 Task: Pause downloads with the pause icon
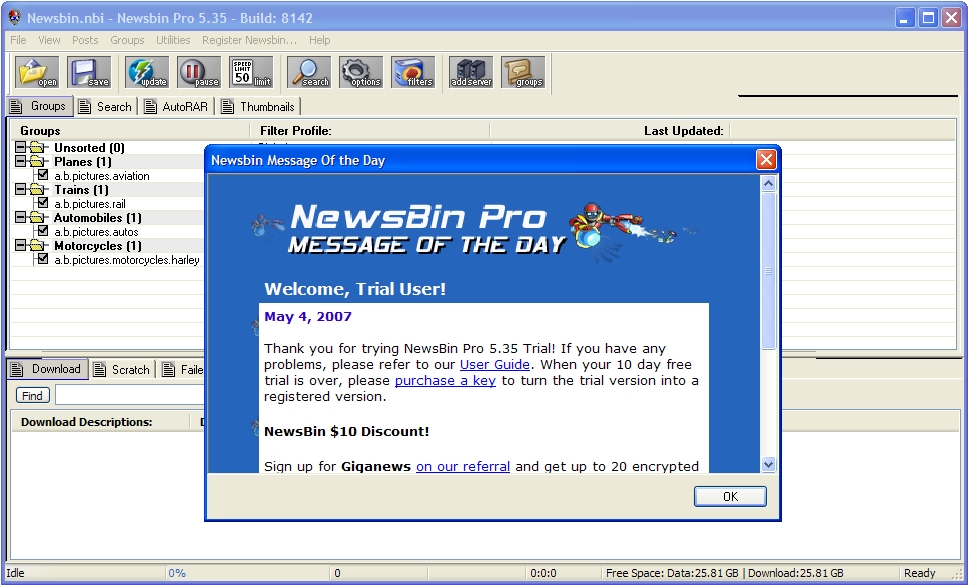199,72
